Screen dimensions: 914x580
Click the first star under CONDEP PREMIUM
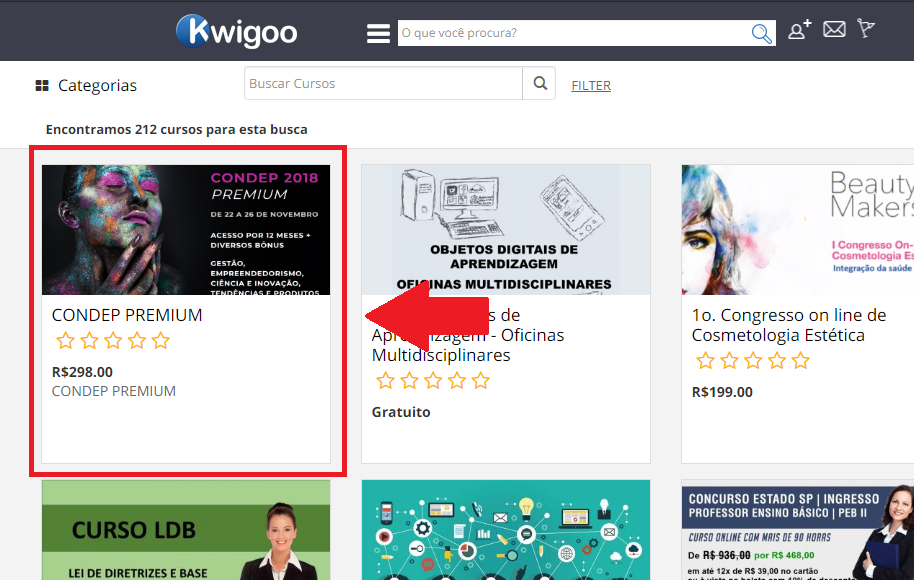pos(65,340)
